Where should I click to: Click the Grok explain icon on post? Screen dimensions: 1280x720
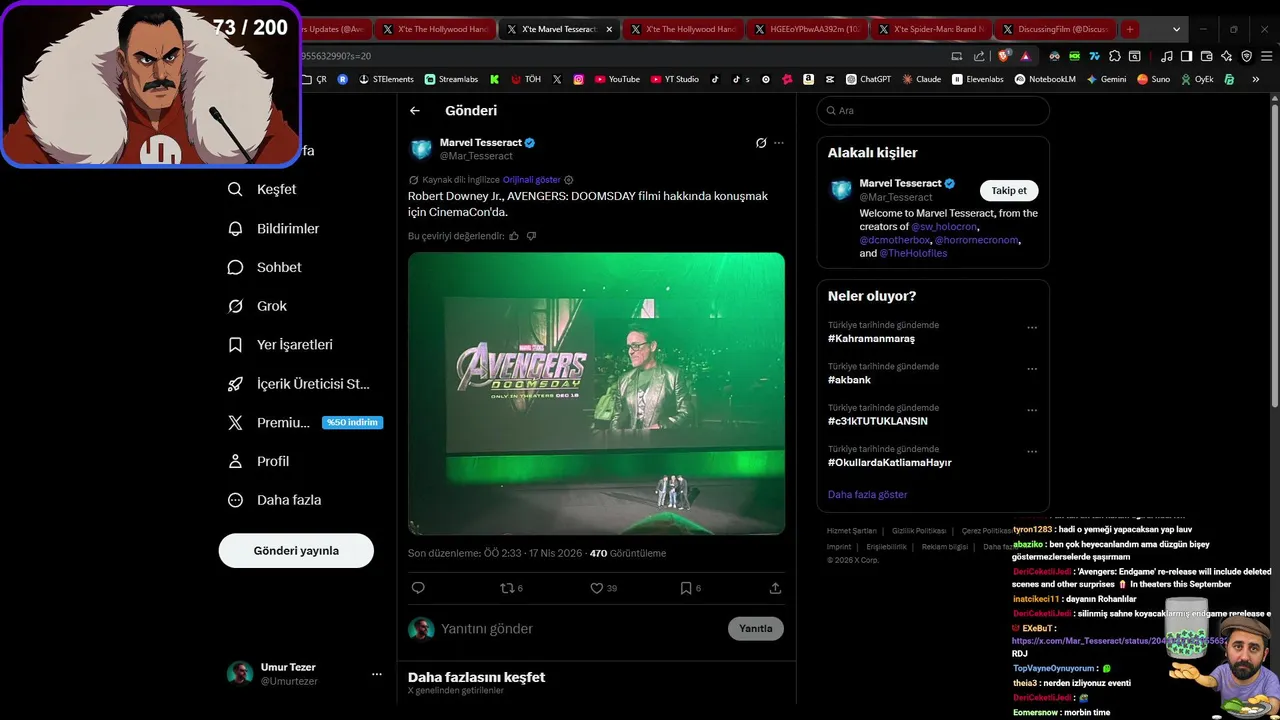(761, 143)
